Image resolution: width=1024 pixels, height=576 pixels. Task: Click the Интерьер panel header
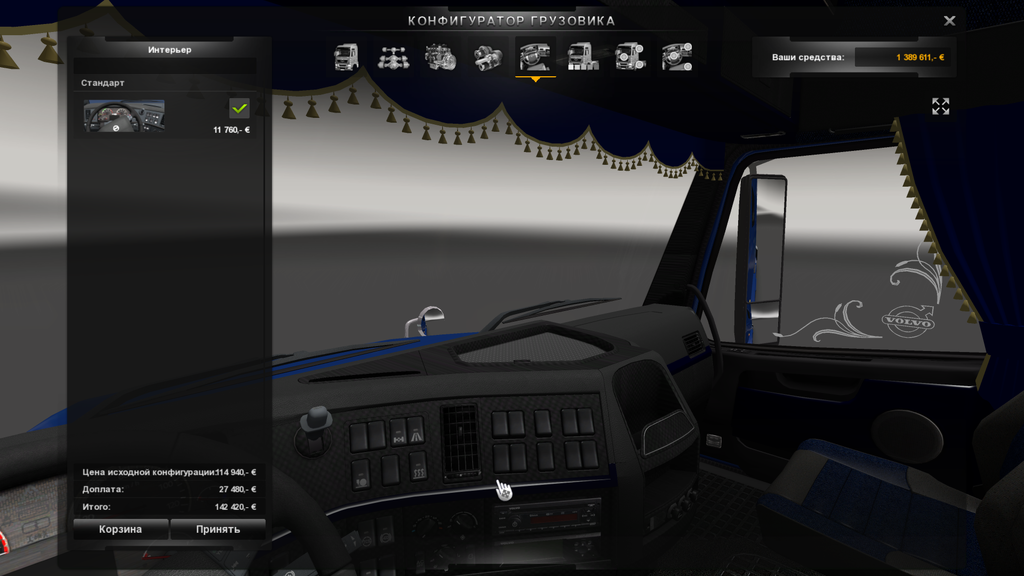click(x=169, y=50)
